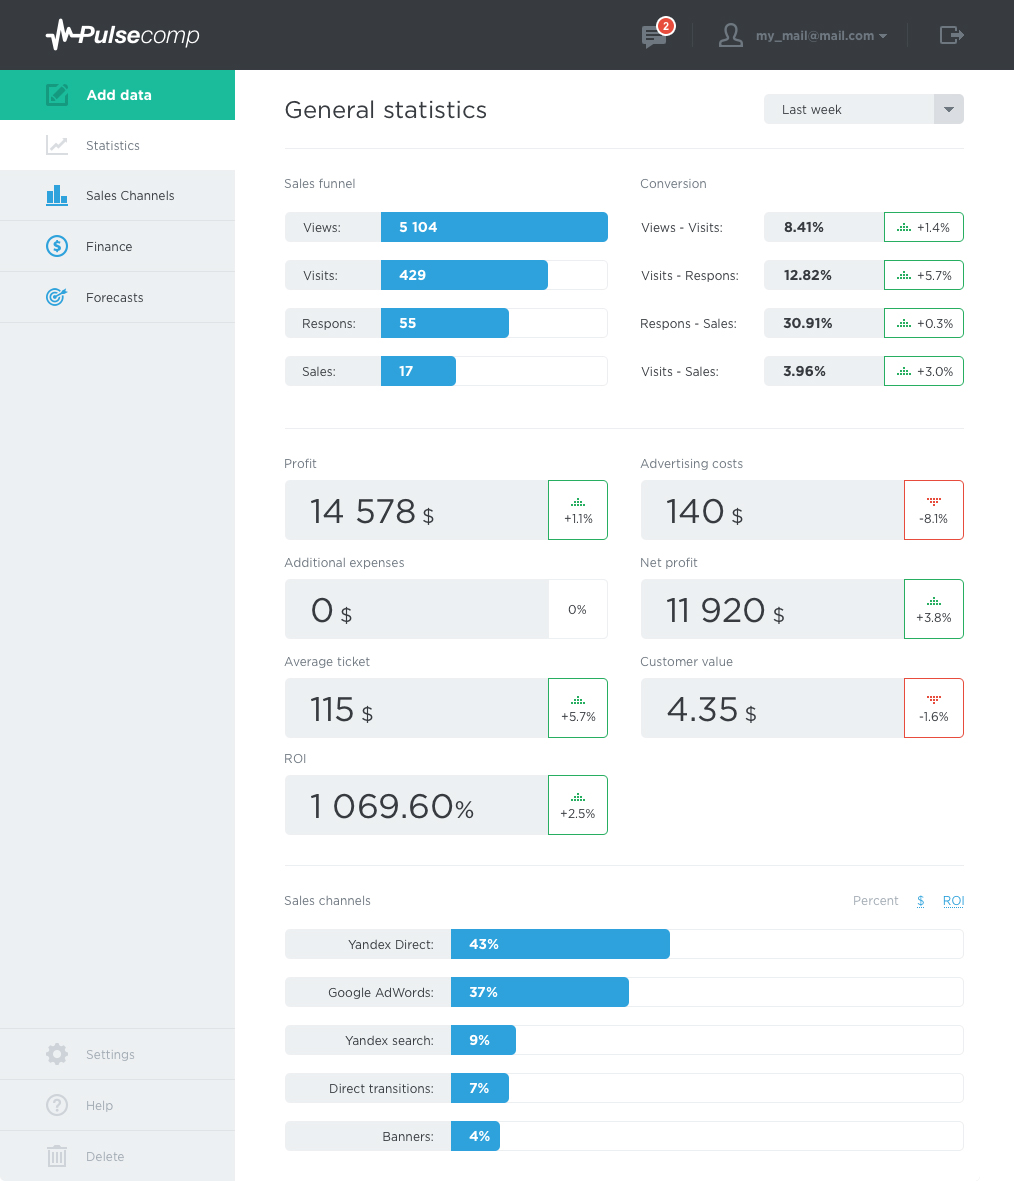Click the Forecasts target icon

tap(57, 297)
